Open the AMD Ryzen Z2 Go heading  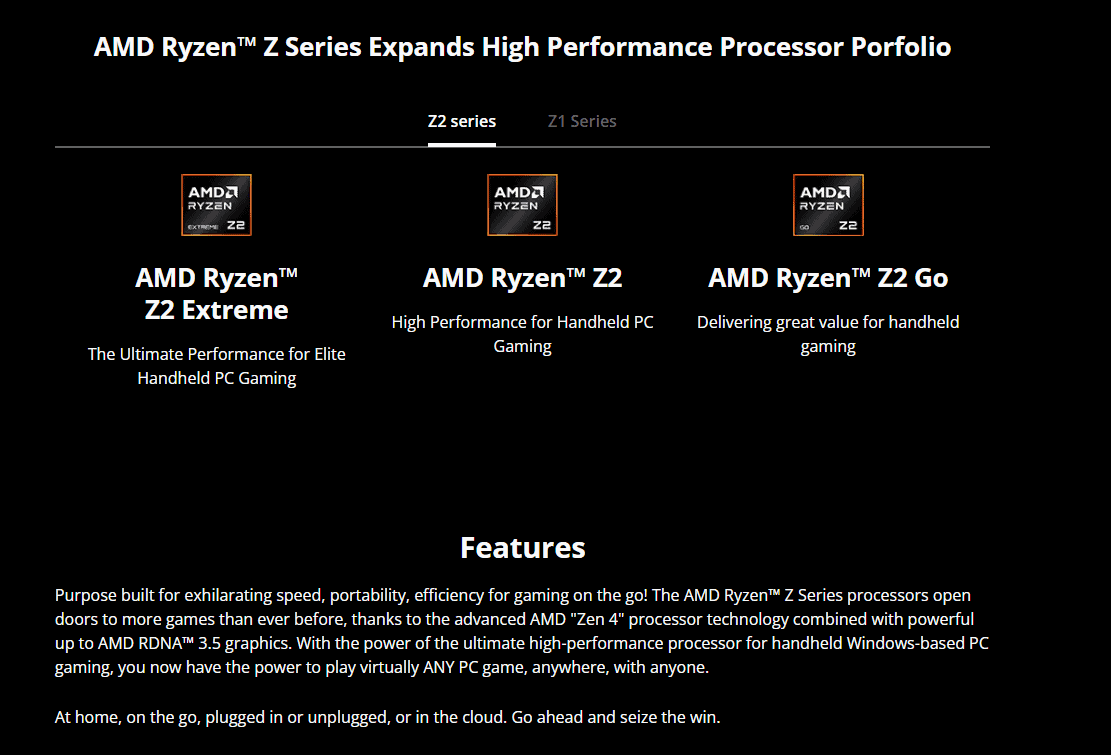[828, 278]
